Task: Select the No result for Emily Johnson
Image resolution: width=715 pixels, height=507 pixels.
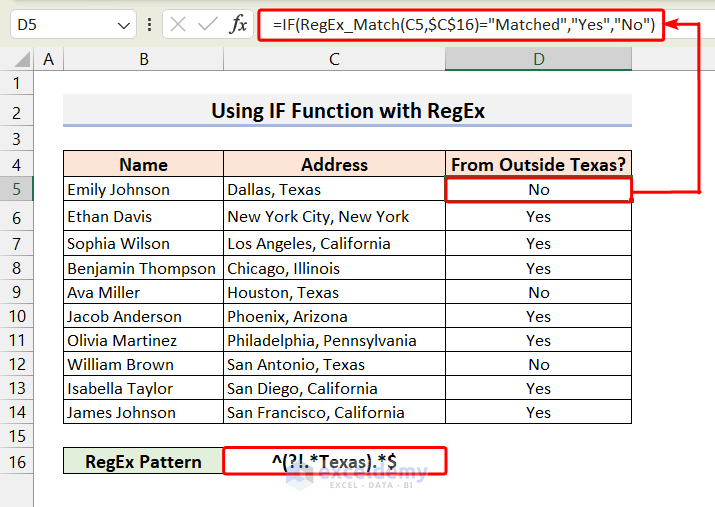Action: pos(539,189)
